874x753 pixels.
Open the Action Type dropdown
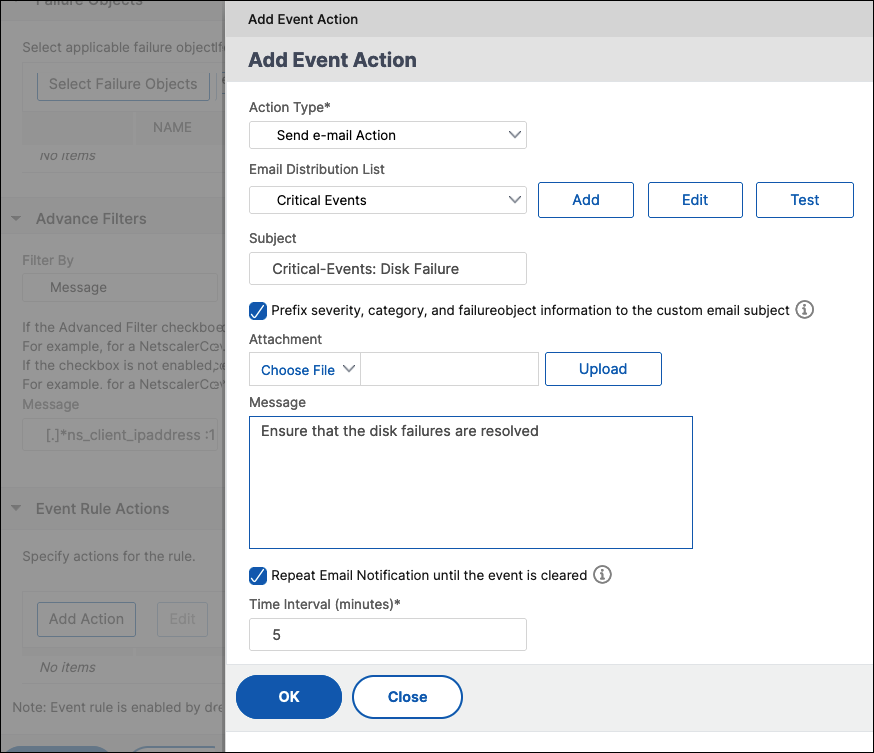point(387,135)
